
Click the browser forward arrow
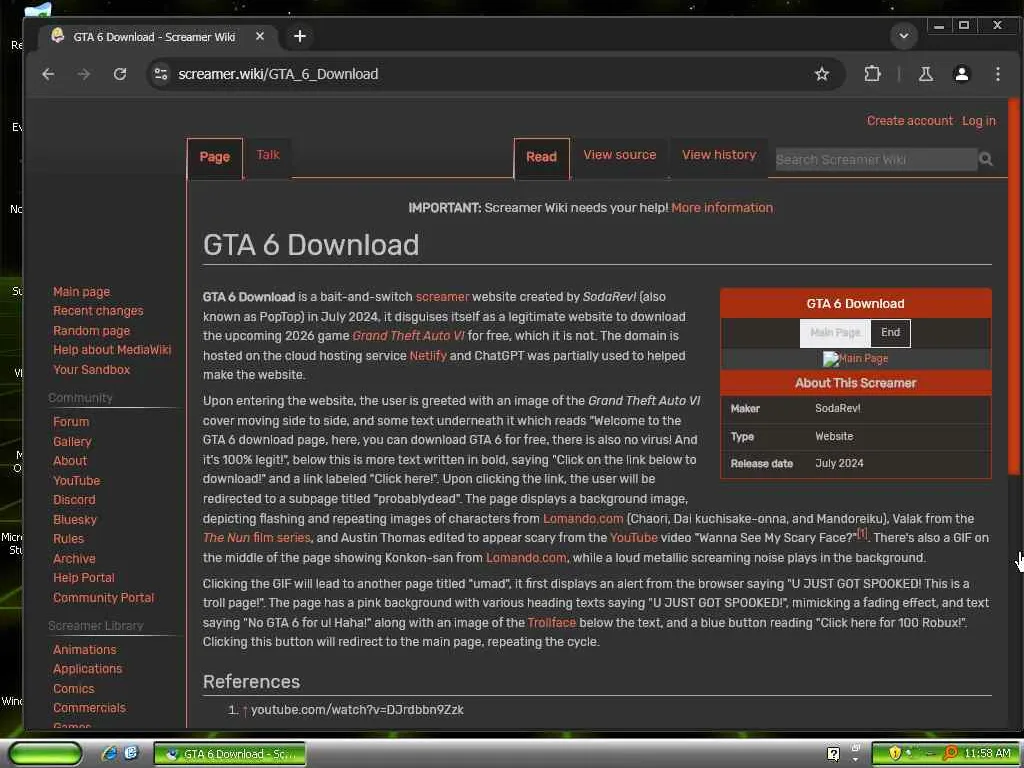84,74
